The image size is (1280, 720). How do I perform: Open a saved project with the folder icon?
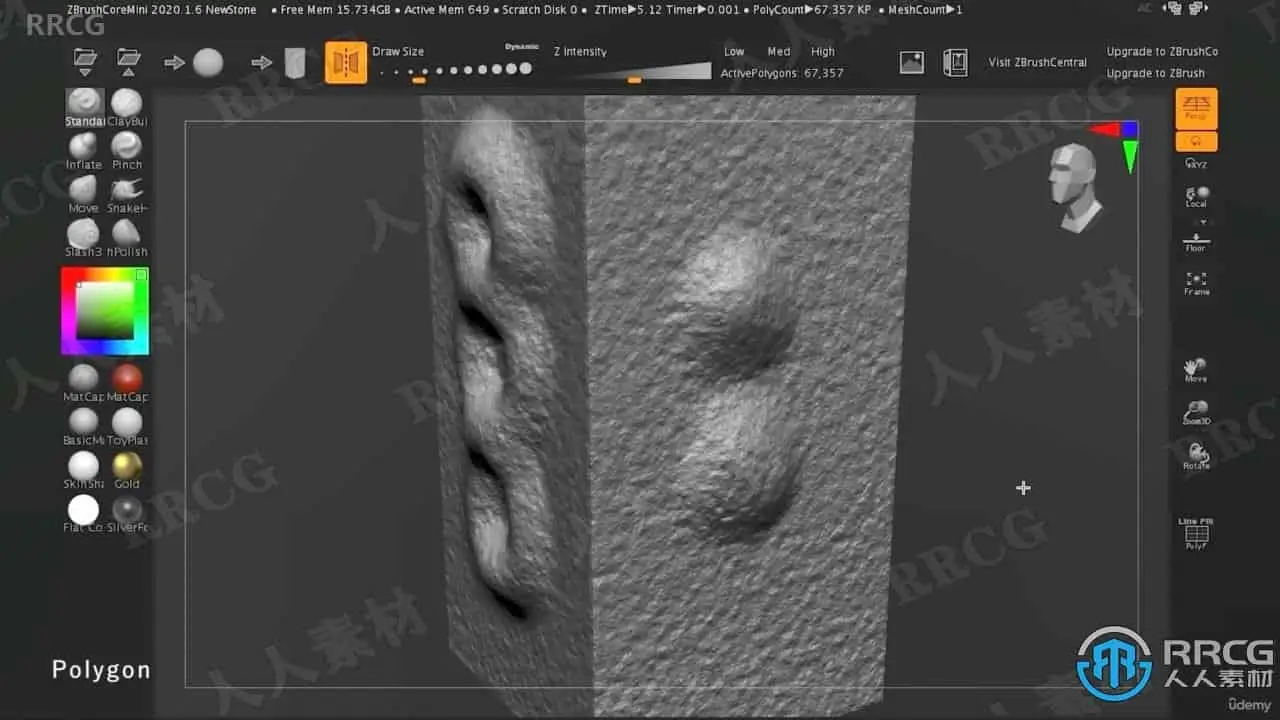click(x=85, y=62)
